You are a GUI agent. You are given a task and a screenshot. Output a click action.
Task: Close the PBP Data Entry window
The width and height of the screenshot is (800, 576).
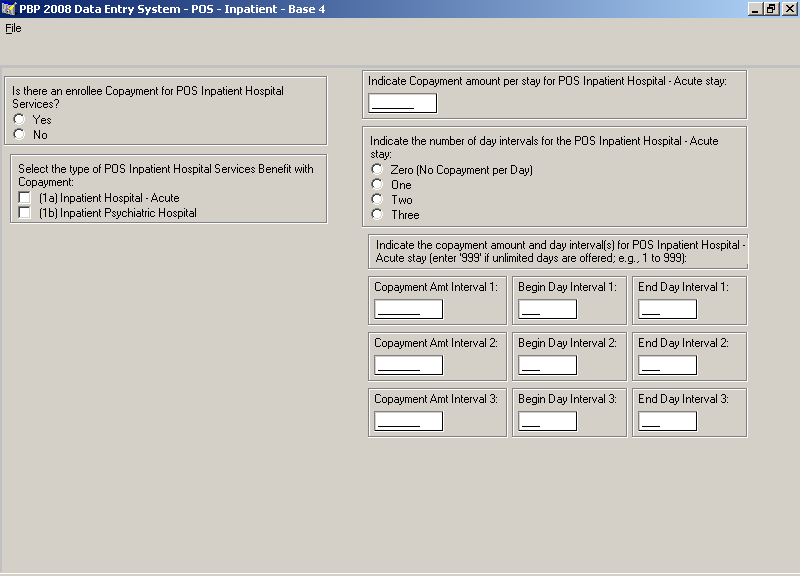coord(788,9)
